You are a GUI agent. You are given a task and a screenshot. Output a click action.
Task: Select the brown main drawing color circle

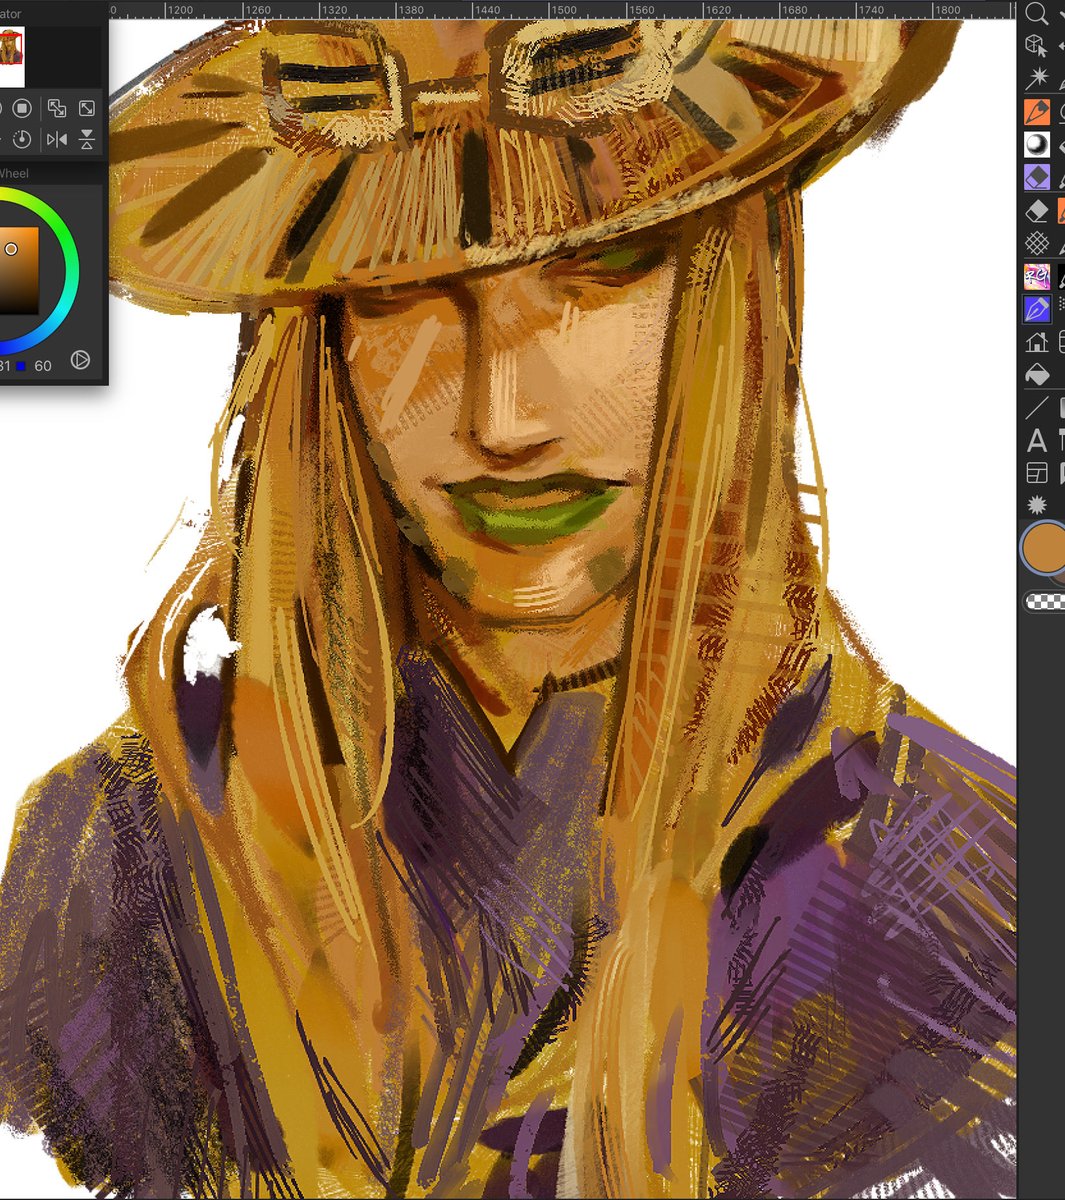point(1044,549)
